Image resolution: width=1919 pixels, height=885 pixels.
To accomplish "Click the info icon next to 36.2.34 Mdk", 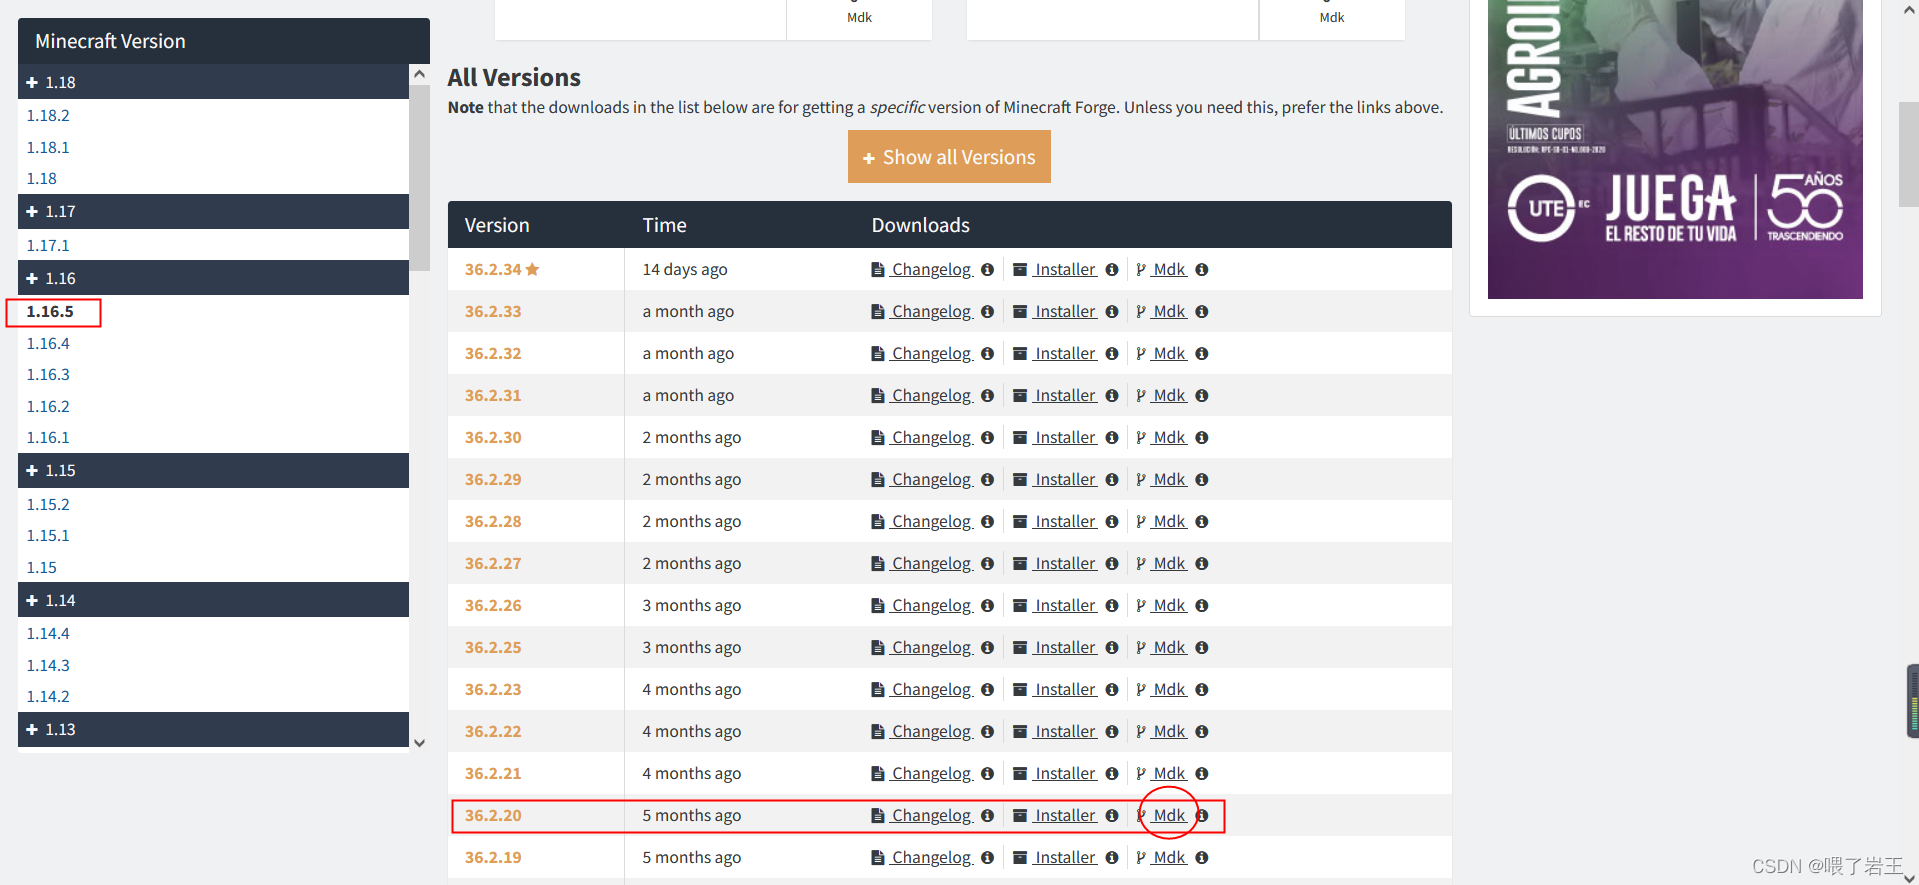I will click(x=1202, y=270).
